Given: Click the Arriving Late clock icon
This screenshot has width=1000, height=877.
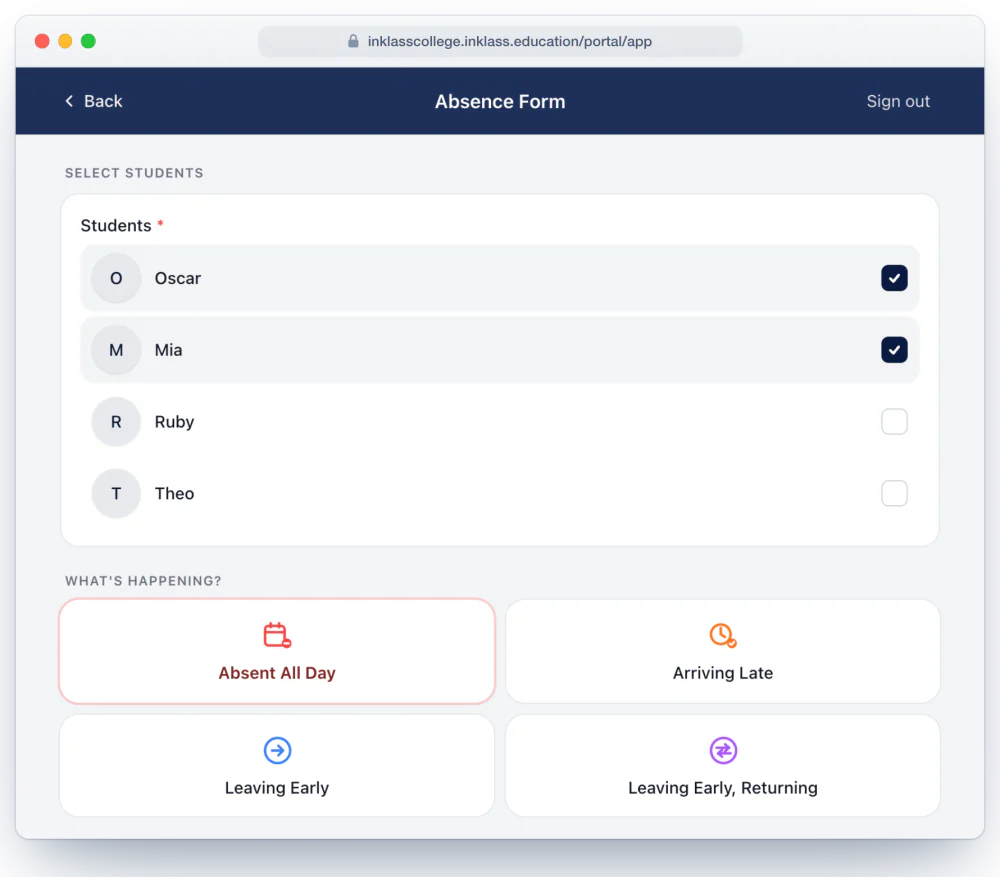Looking at the screenshot, I should coord(723,635).
